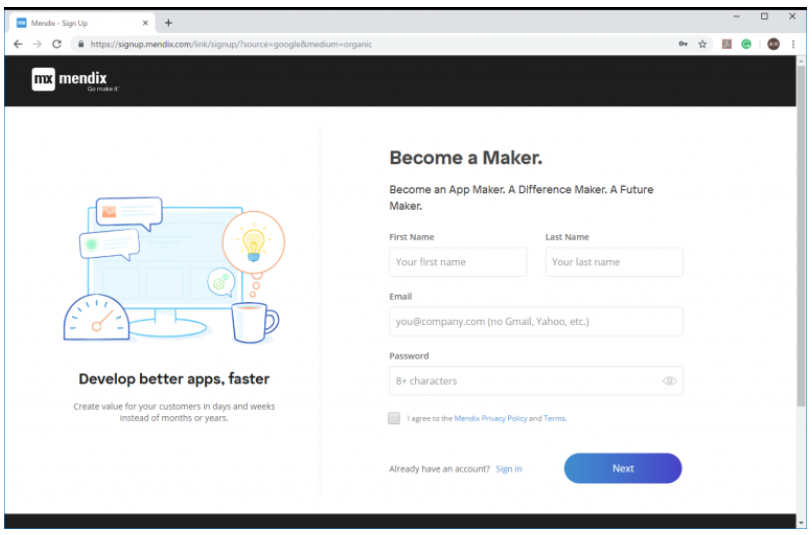Open the Terms link
The width and height of the screenshot is (812, 535).
pos(555,418)
